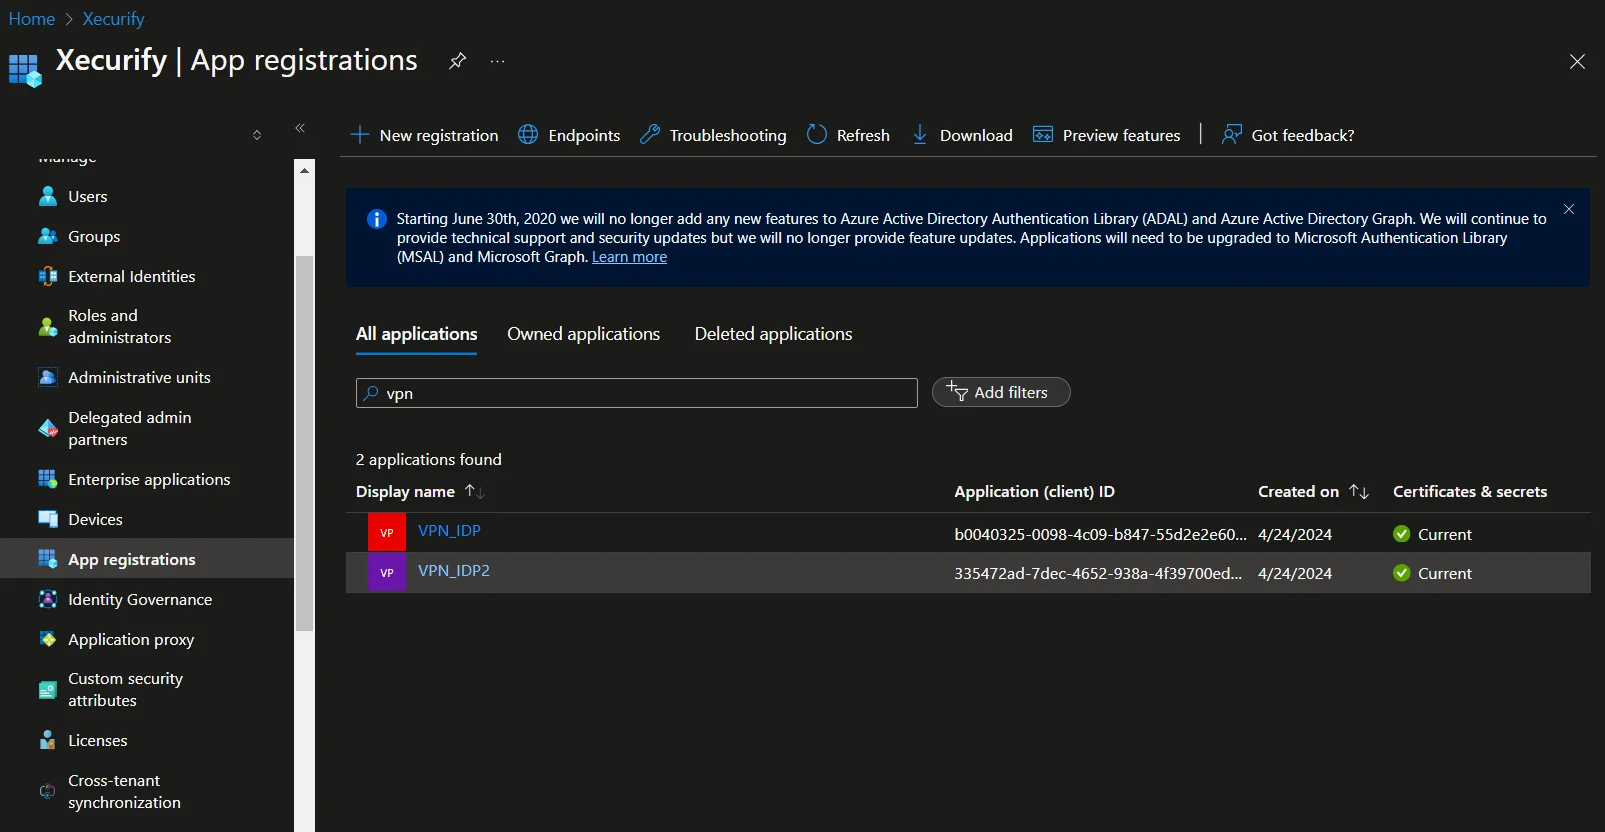This screenshot has width=1605, height=832.
Task: Click the sidebar vertical scrollbar thumb
Action: (x=305, y=443)
